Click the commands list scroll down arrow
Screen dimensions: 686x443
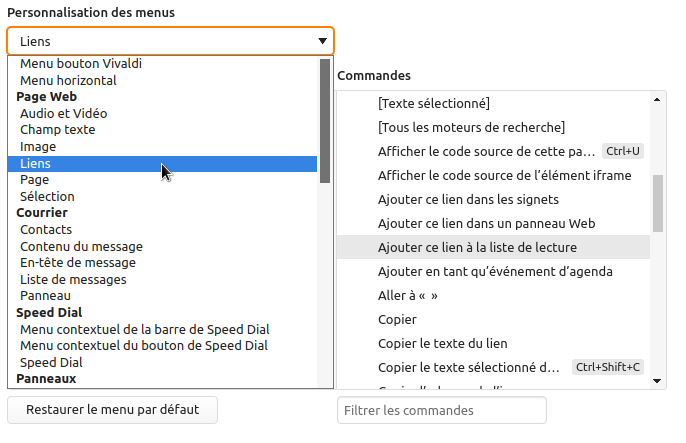[658, 381]
